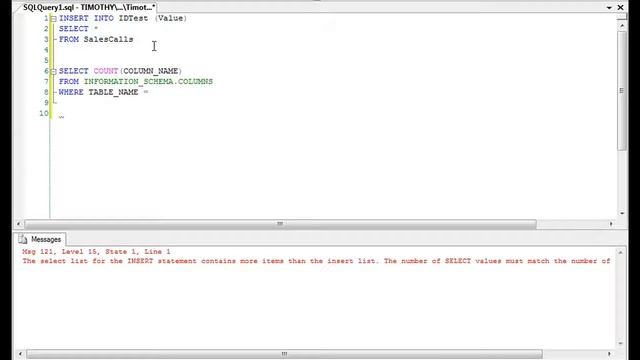Click the 'WHERE TABLE_NAME =' line
The image size is (640, 360).
(x=104, y=92)
